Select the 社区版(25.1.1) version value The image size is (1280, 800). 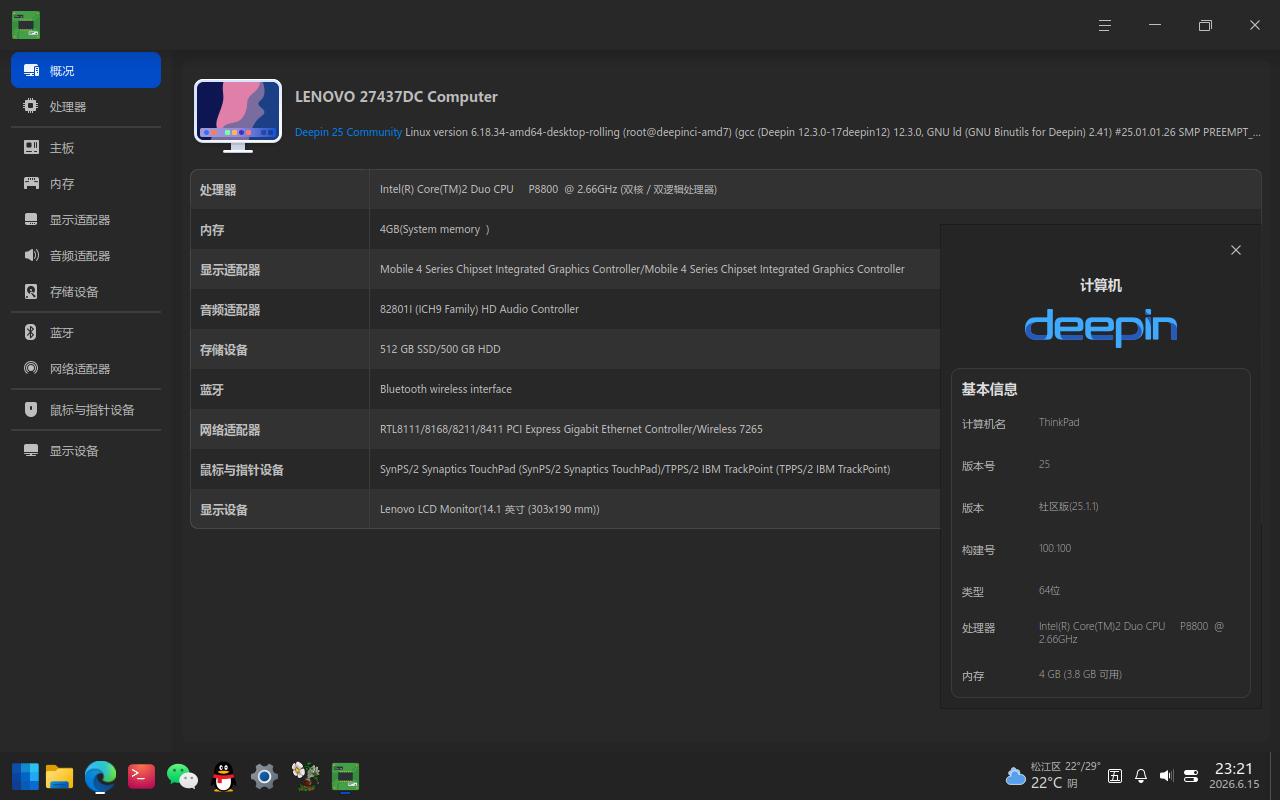click(x=1069, y=506)
